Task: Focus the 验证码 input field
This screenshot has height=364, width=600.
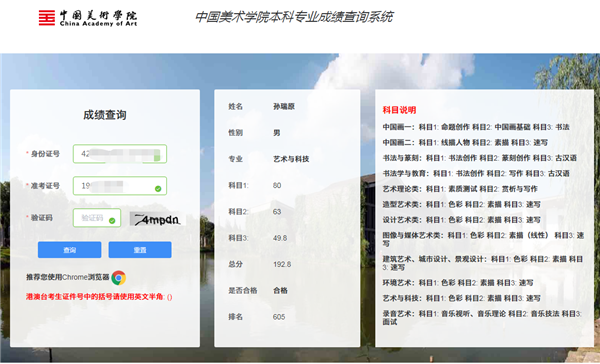Action: (x=97, y=218)
